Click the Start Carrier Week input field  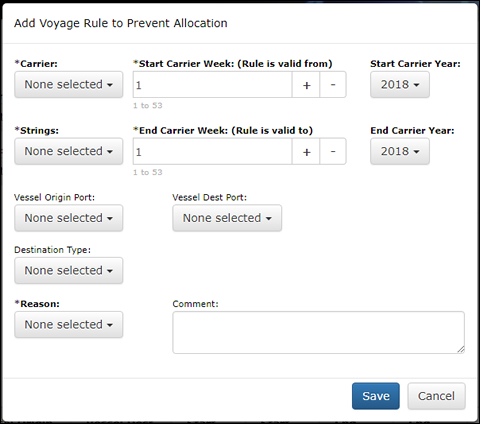(213, 85)
